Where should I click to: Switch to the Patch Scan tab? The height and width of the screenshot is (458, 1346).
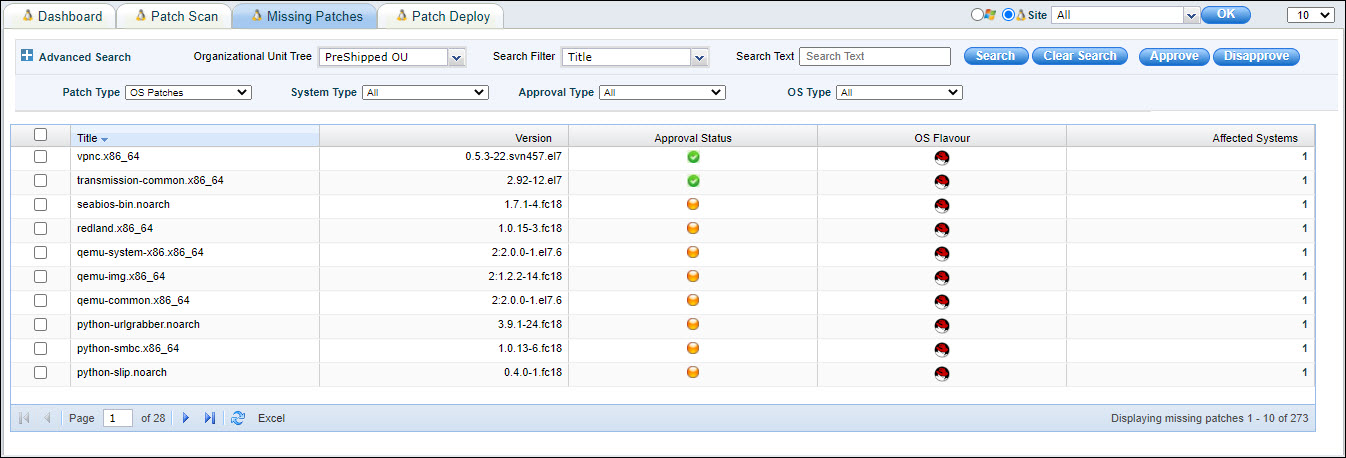tap(175, 16)
